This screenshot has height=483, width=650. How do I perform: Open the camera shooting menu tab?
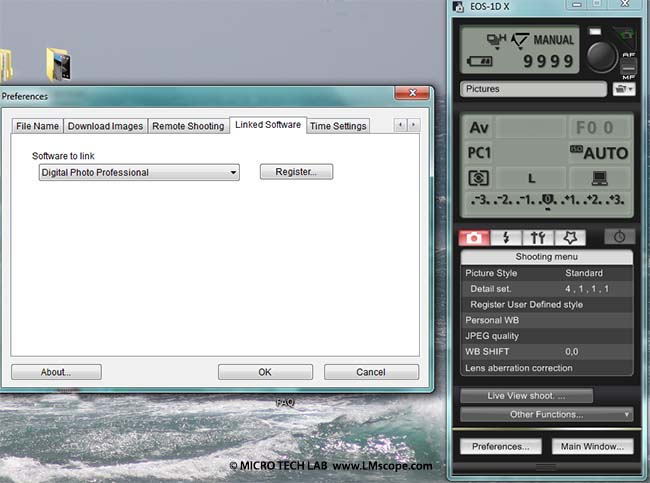[x=473, y=238]
